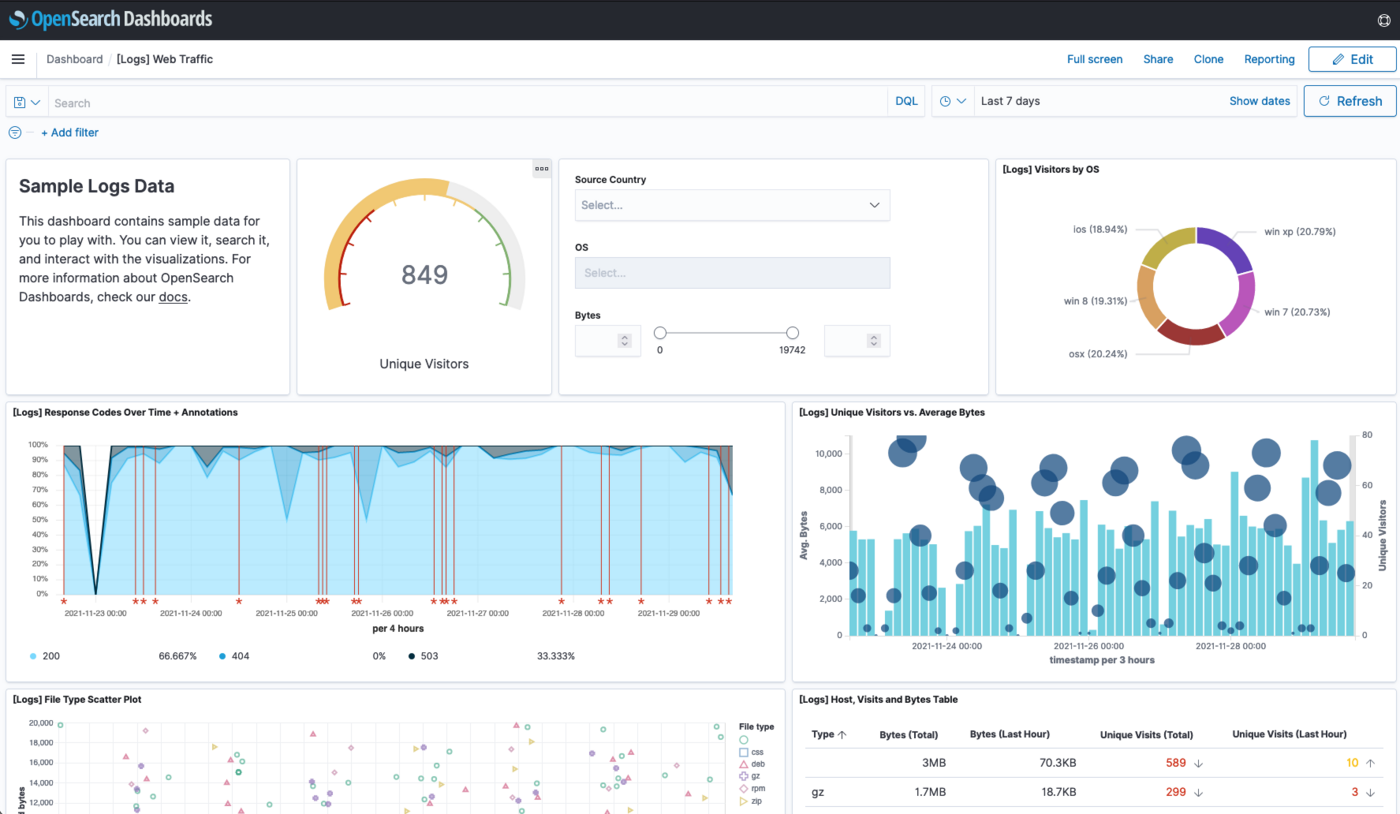
Task: Toggle the 503 legend entry
Action: point(427,655)
